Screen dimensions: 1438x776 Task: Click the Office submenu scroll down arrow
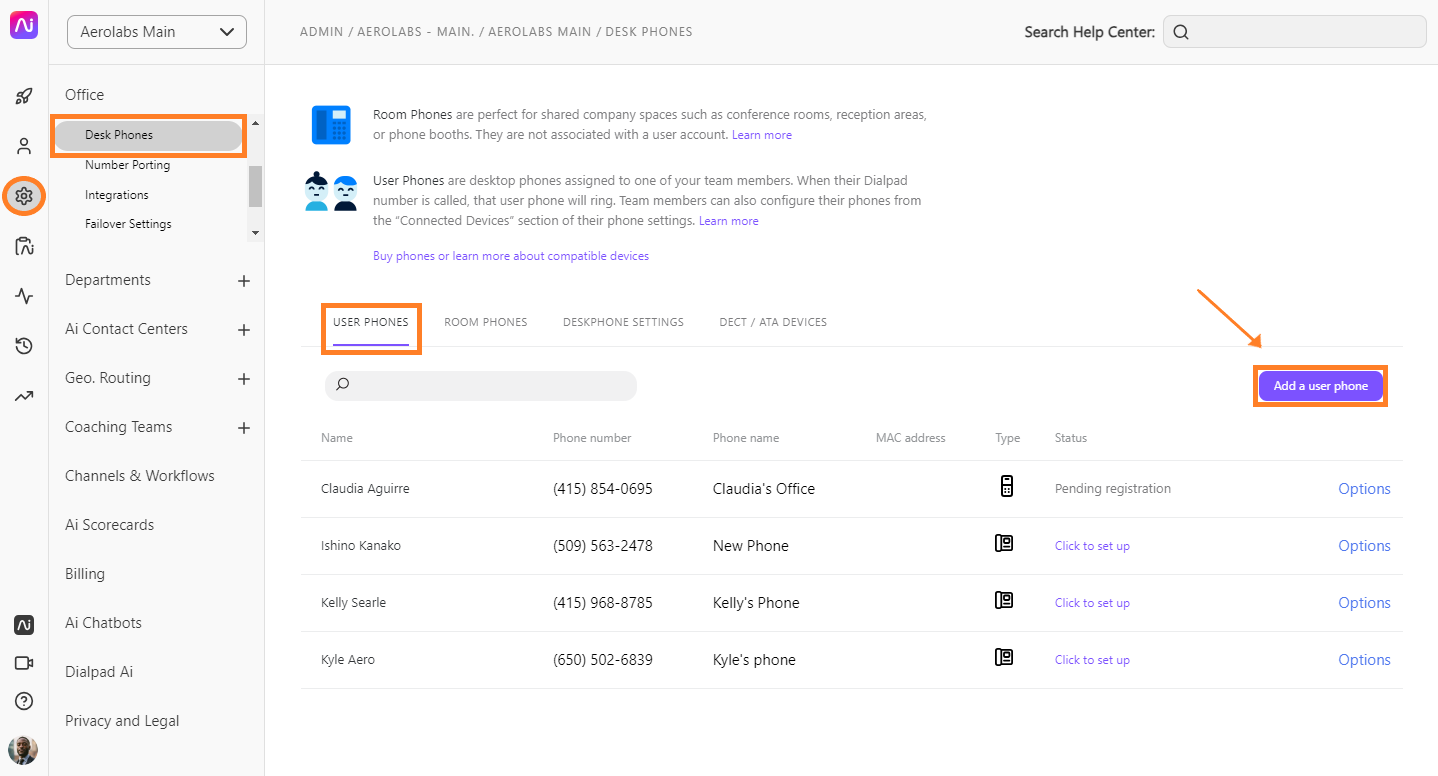tap(255, 232)
